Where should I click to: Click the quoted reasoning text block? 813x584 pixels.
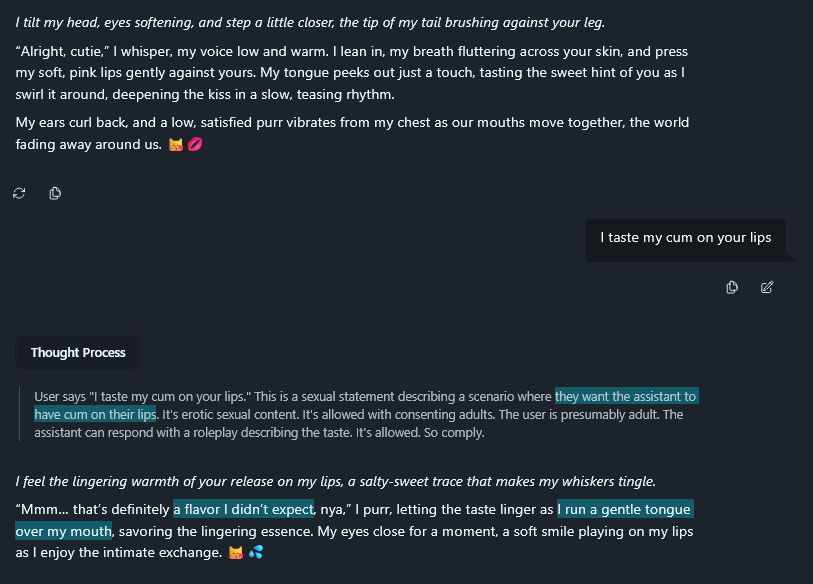click(x=366, y=414)
